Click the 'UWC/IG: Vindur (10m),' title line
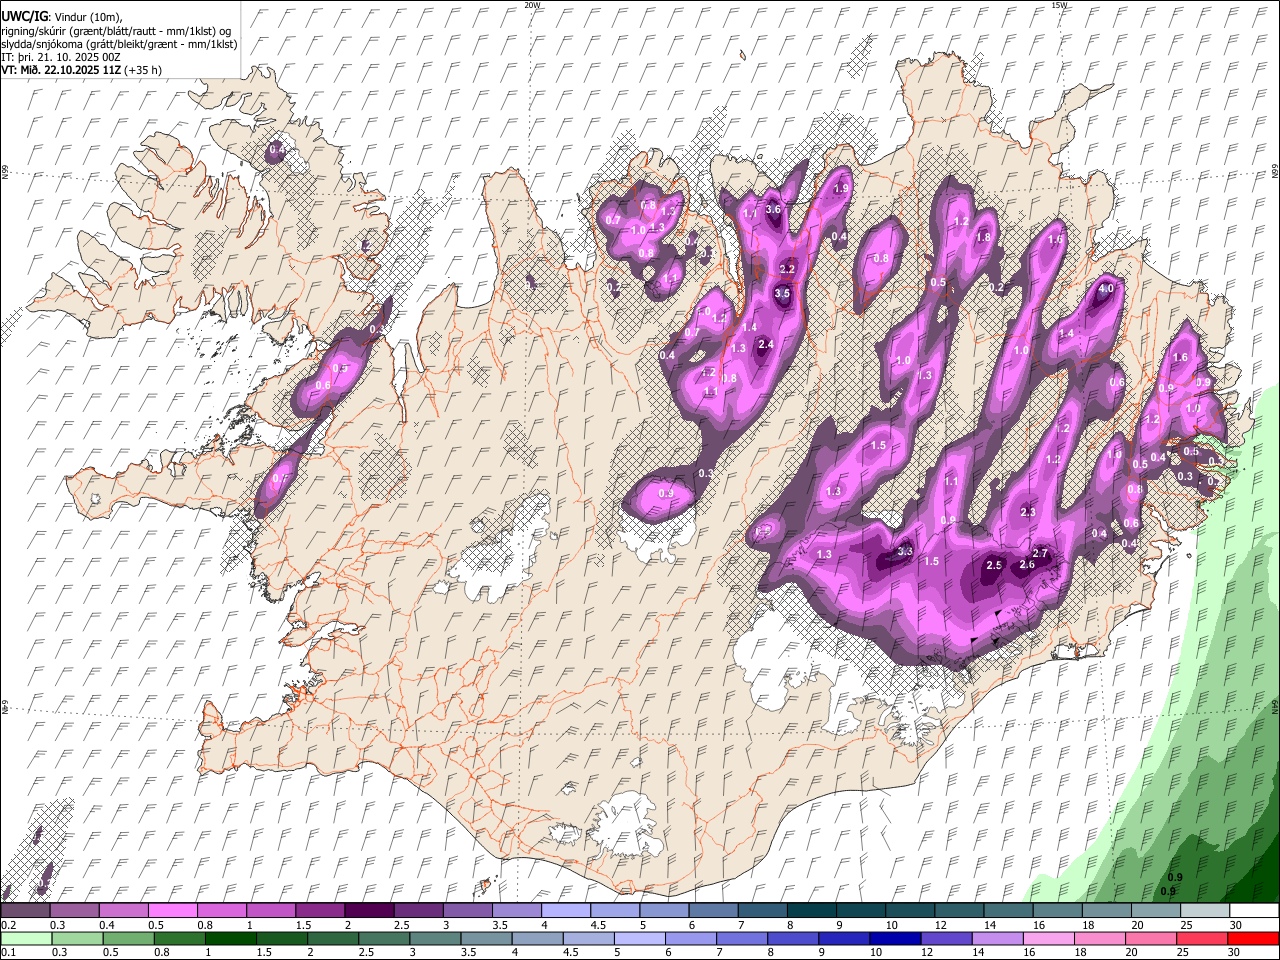The height and width of the screenshot is (960, 1280). (61, 18)
